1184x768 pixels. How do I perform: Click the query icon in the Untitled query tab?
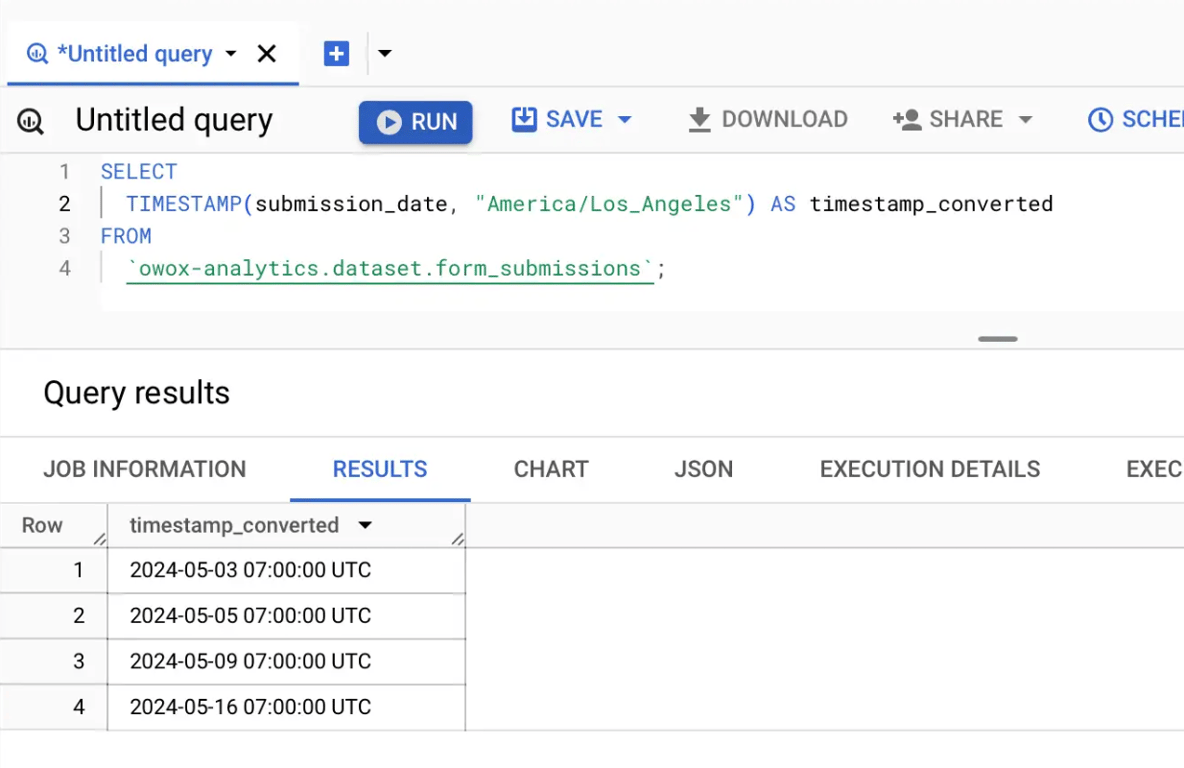coord(37,54)
